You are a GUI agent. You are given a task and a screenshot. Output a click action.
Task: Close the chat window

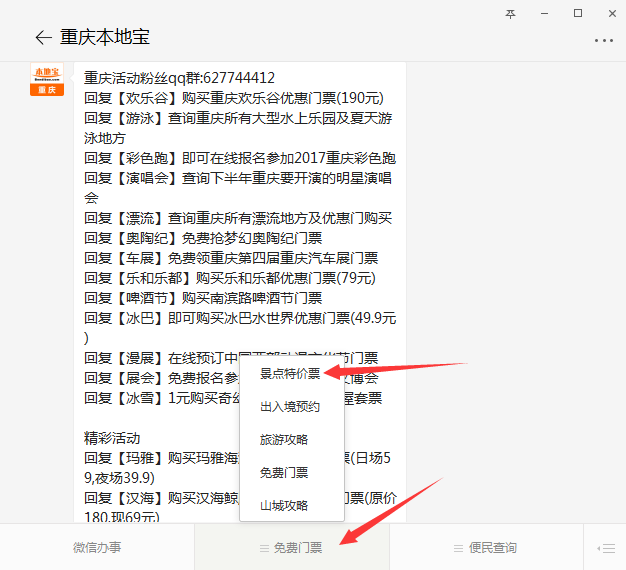pos(612,14)
